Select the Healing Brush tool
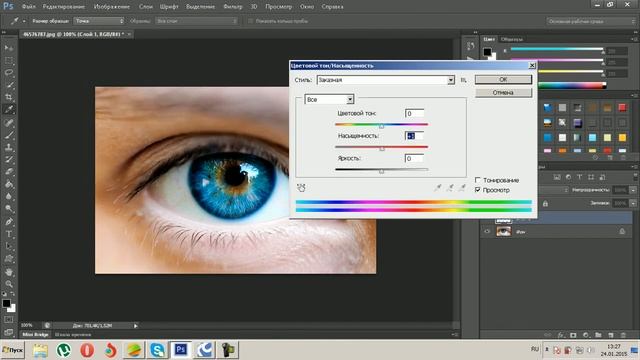 pos(9,123)
